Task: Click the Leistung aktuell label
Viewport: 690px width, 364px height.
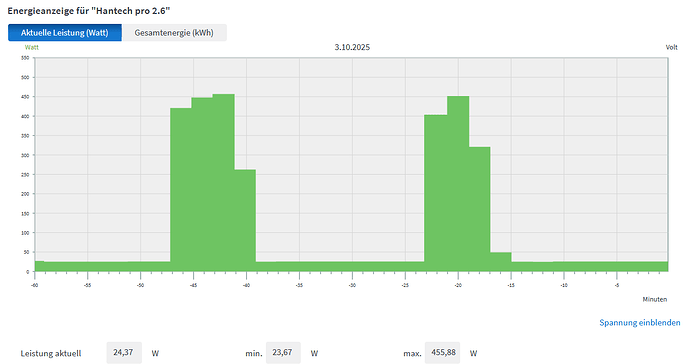Action: click(51, 353)
